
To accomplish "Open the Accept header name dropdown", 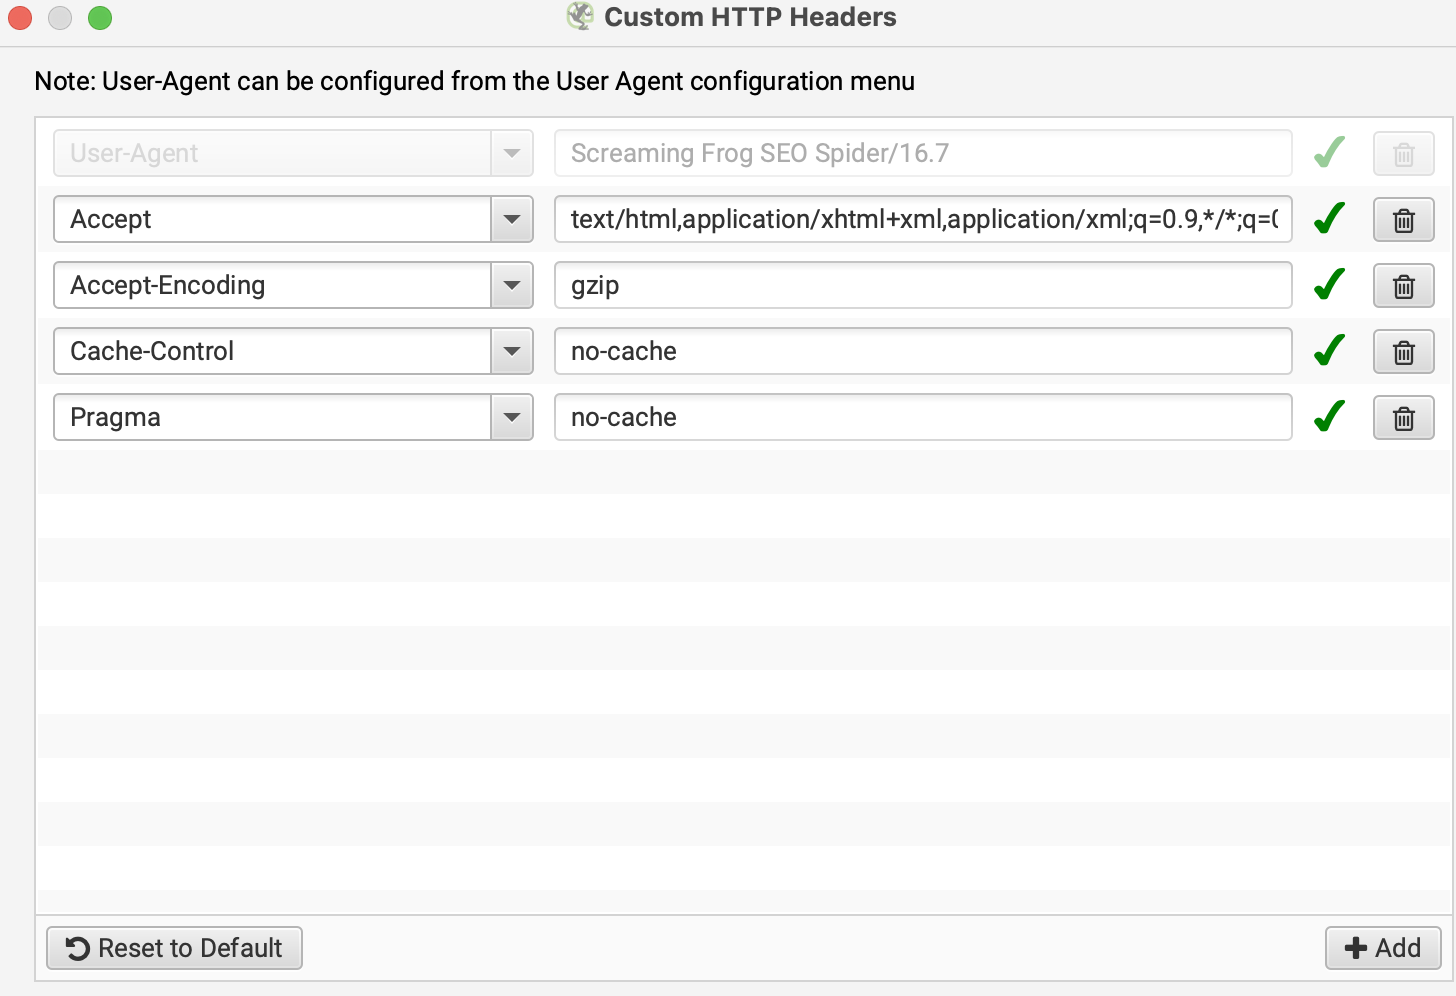I will pyautogui.click(x=512, y=219).
